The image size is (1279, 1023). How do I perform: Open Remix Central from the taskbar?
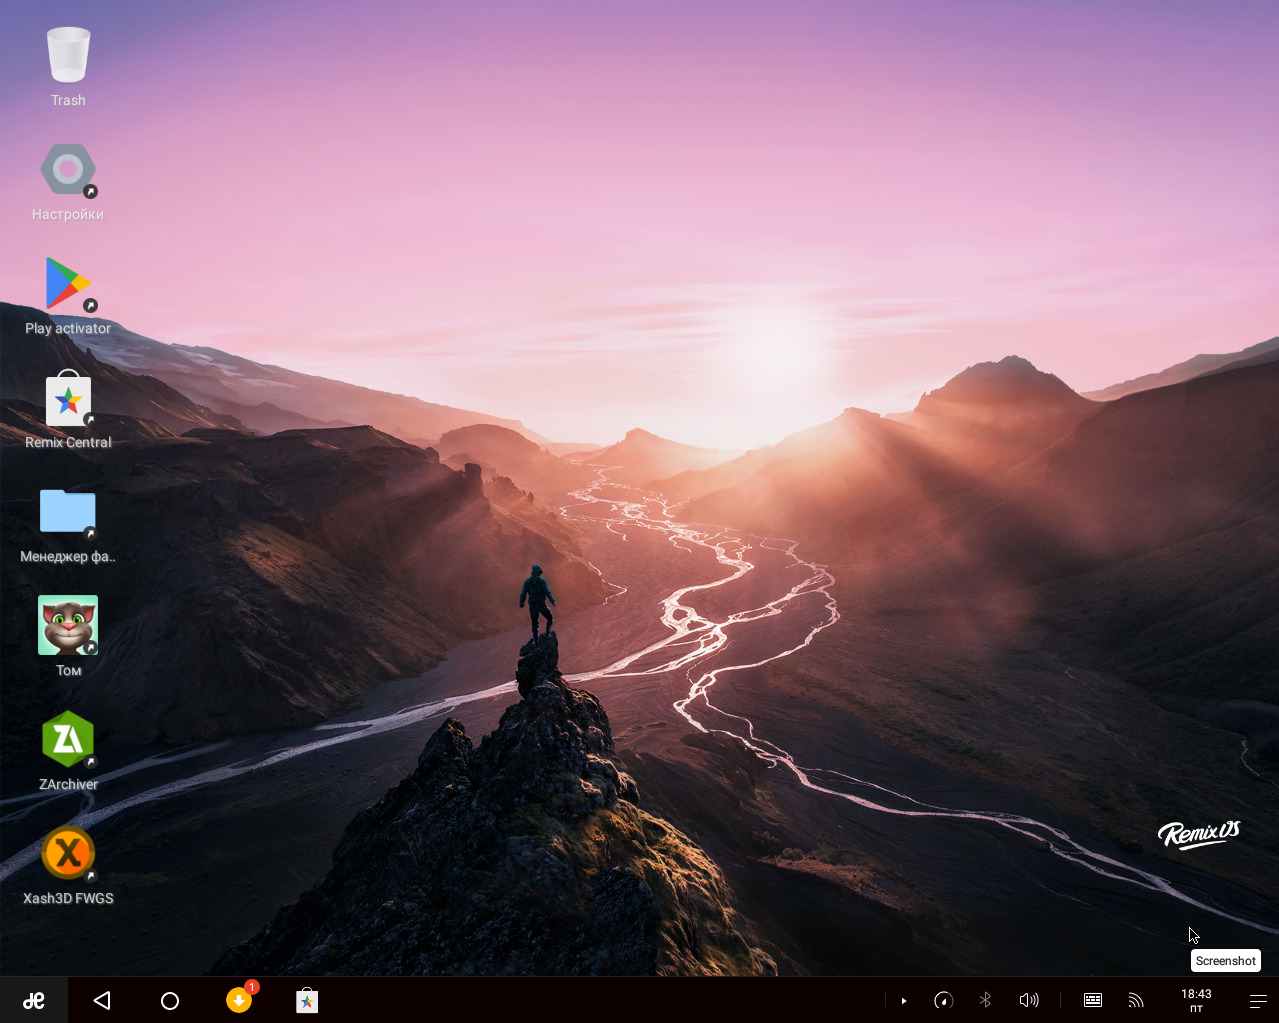(x=307, y=1000)
